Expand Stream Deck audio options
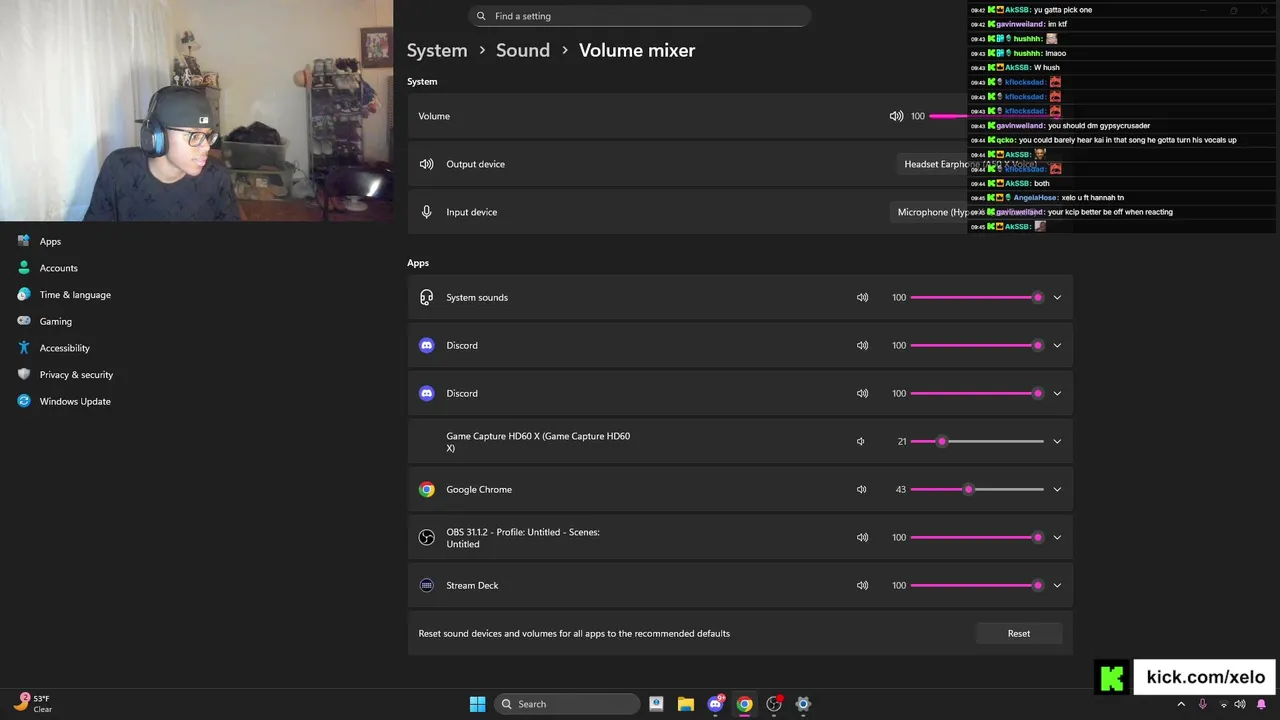 [1057, 585]
